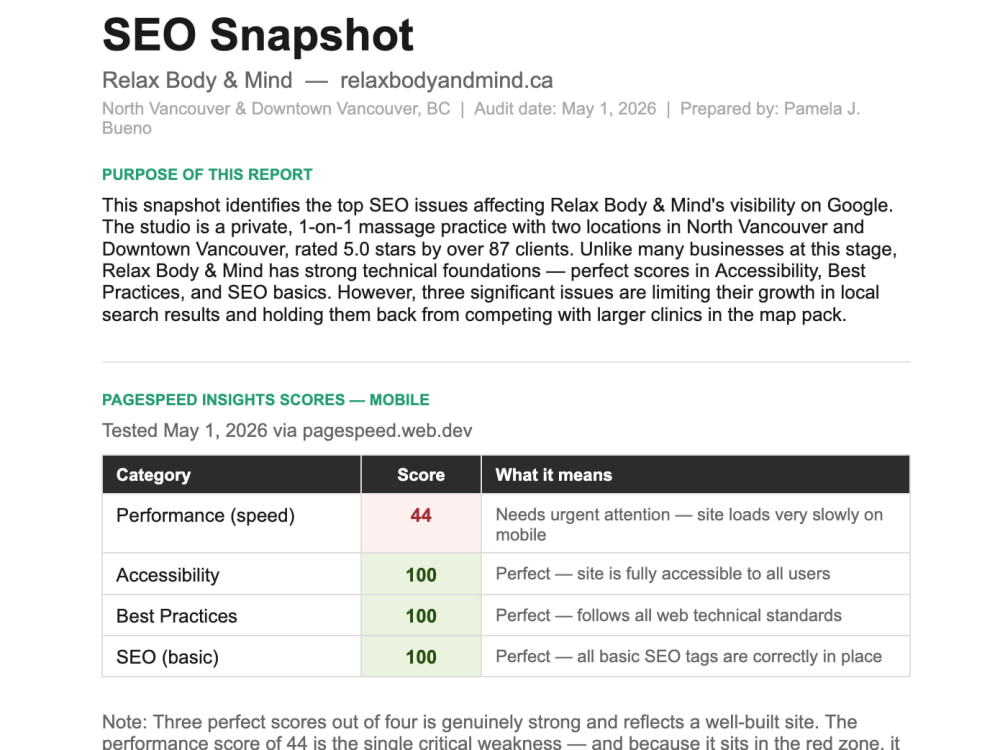Image resolution: width=1000 pixels, height=750 pixels.
Task: Click the relaxbodyandmind.ca website text
Action: [446, 80]
